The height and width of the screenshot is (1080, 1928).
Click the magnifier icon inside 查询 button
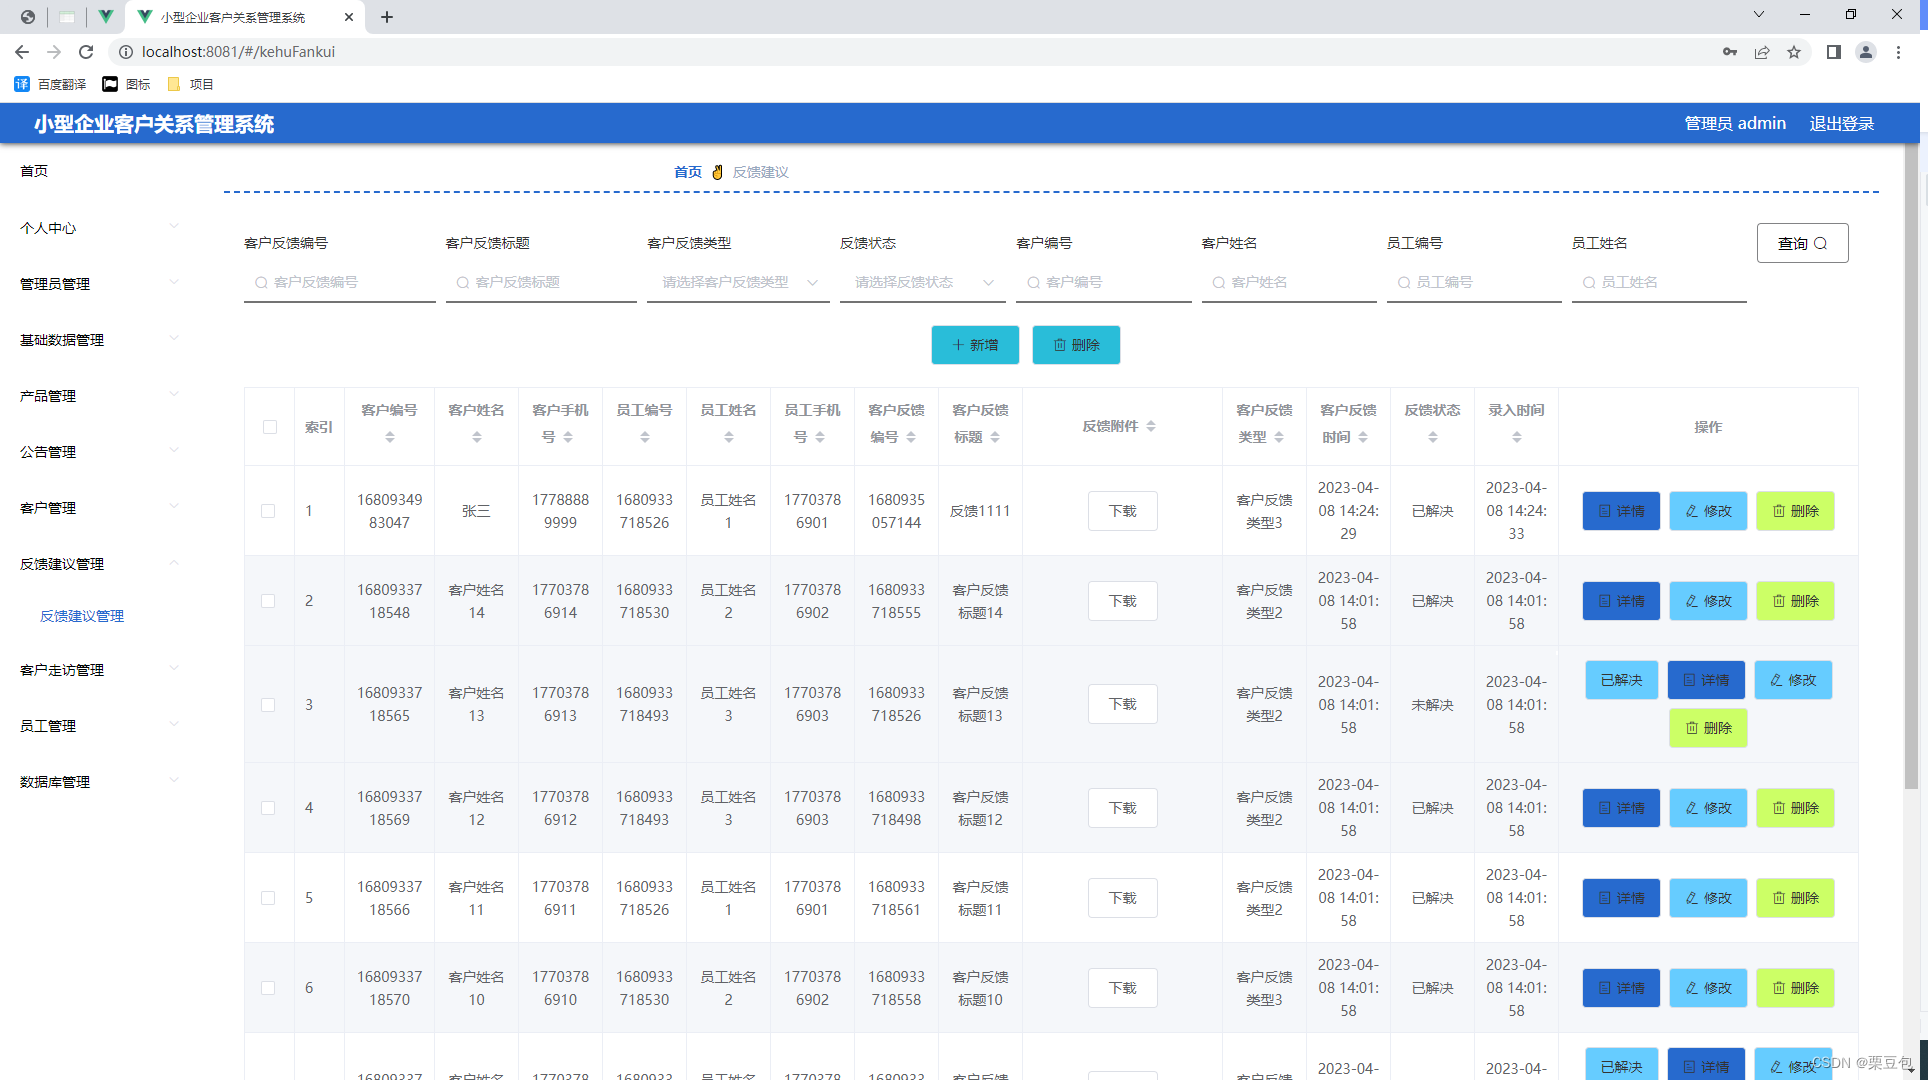click(1822, 243)
